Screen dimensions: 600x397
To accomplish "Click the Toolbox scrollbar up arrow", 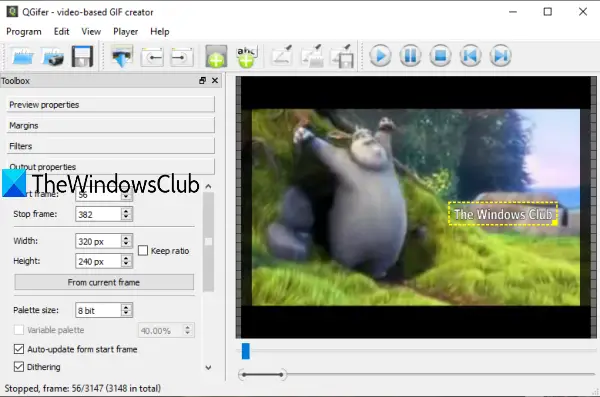I will [x=208, y=186].
